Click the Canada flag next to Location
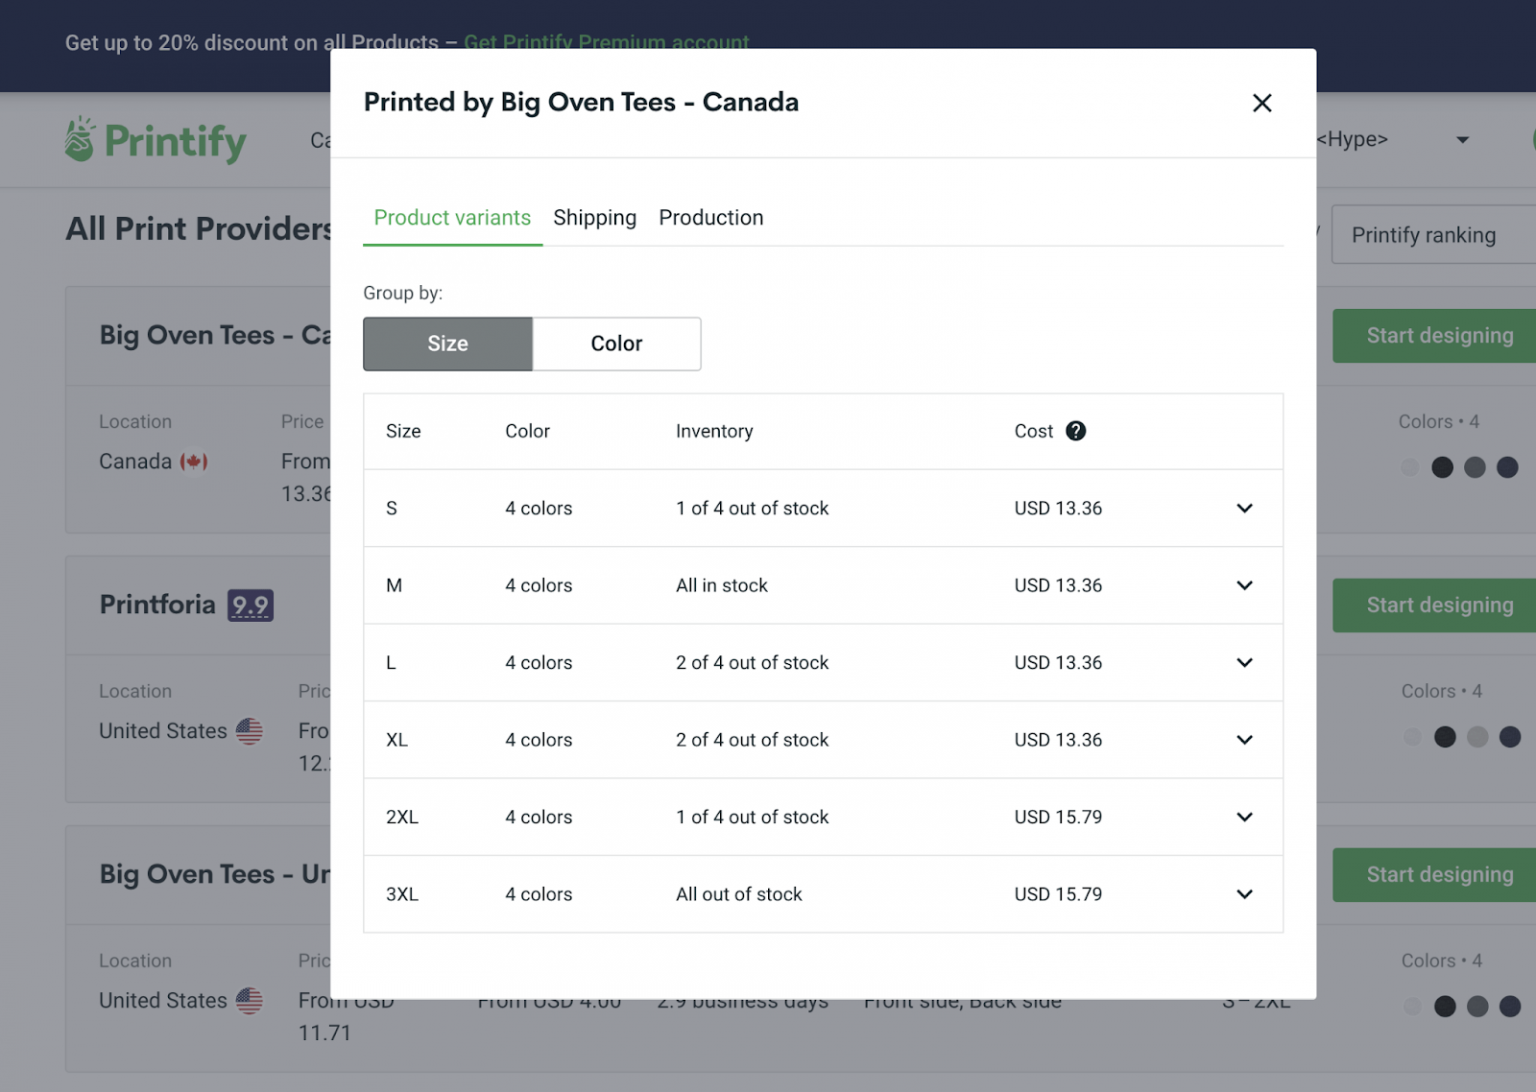This screenshot has height=1092, width=1536. coord(196,461)
